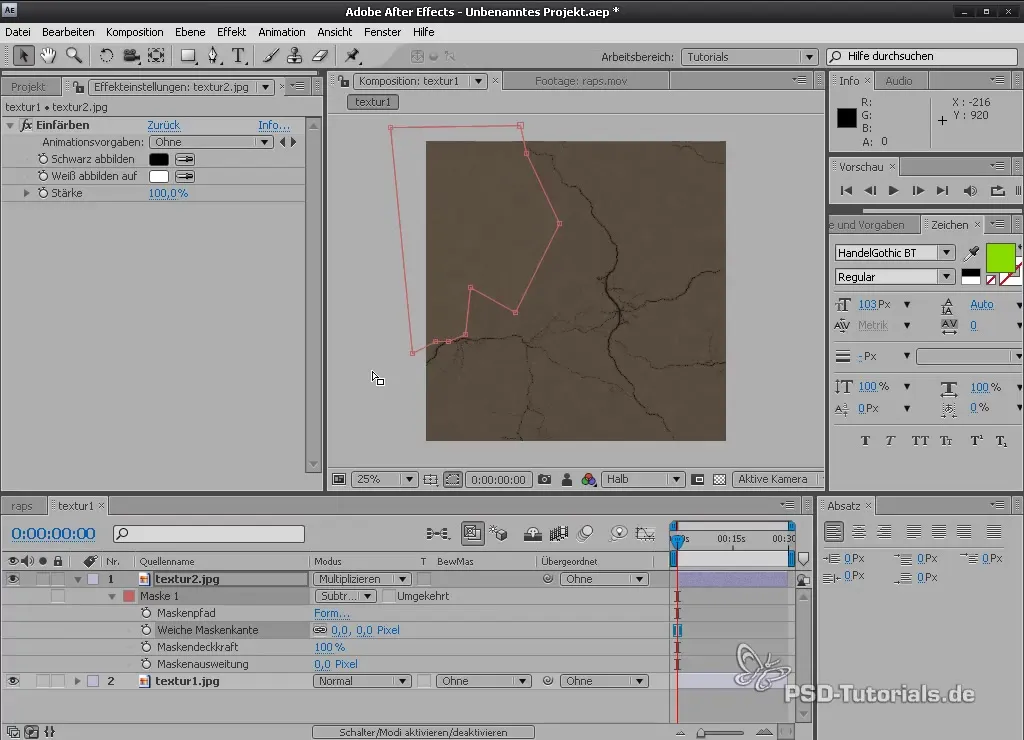Open the Komposition menu
This screenshot has height=740, width=1024.
[135, 32]
